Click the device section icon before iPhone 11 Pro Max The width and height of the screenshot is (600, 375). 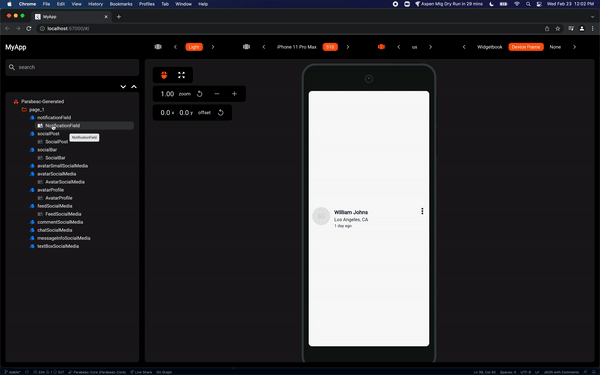246,47
